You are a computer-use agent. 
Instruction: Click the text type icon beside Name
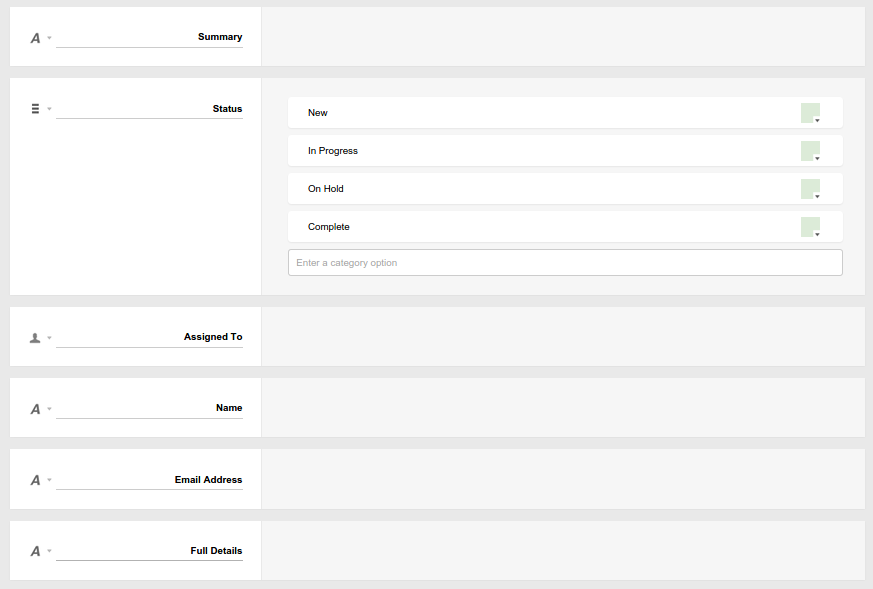point(35,409)
